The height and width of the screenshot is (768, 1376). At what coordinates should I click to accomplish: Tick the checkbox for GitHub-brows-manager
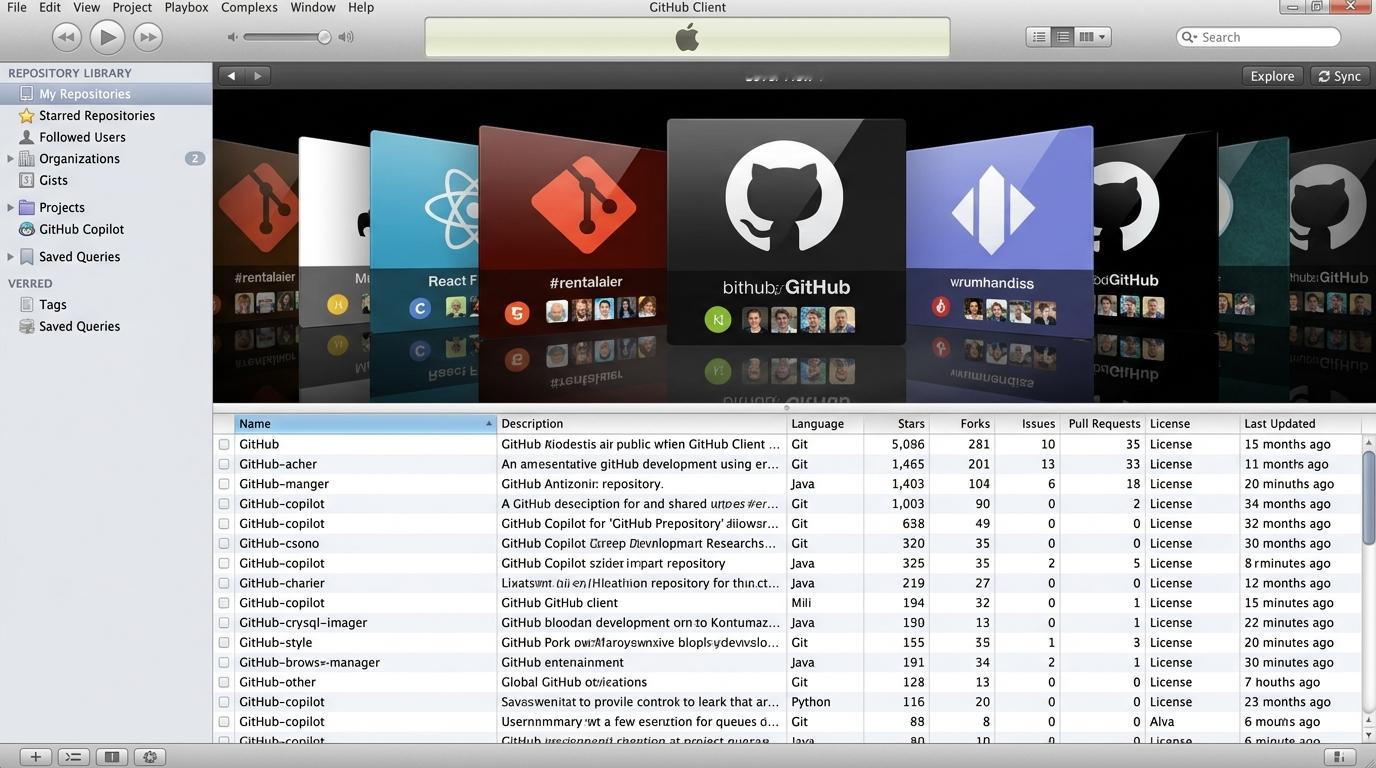[224, 663]
